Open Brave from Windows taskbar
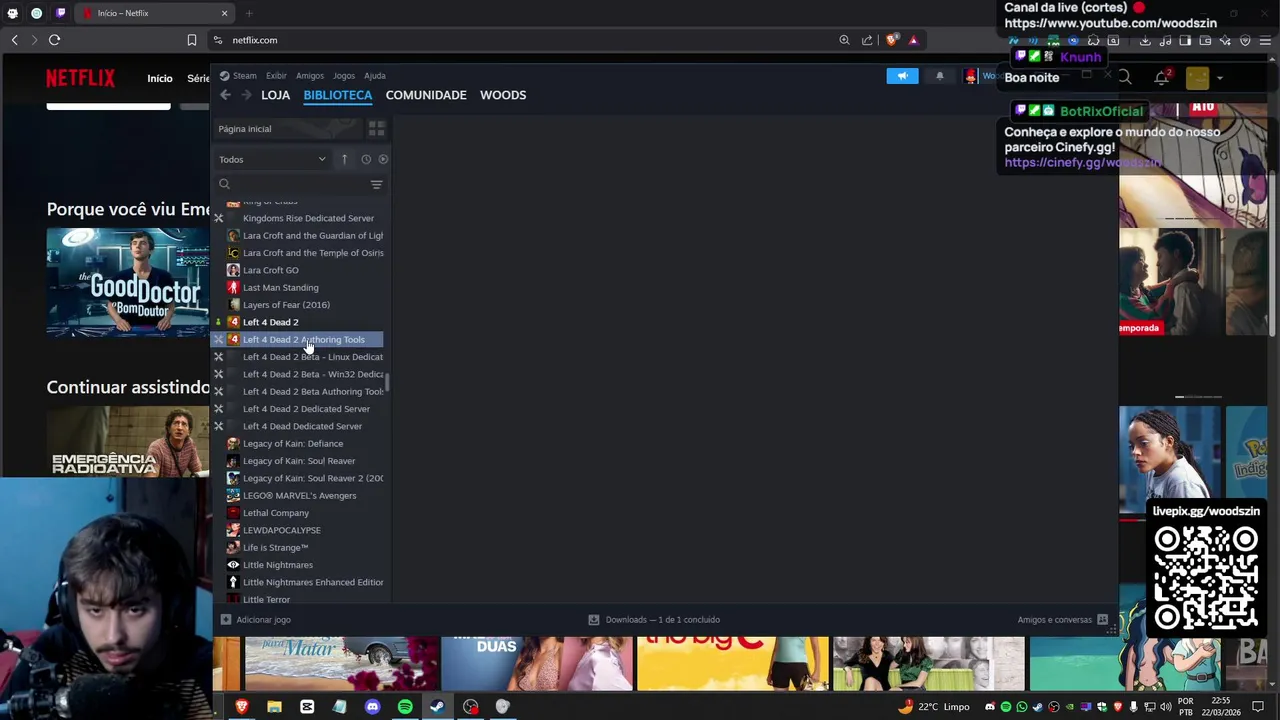The width and height of the screenshot is (1280, 720). tap(241, 707)
